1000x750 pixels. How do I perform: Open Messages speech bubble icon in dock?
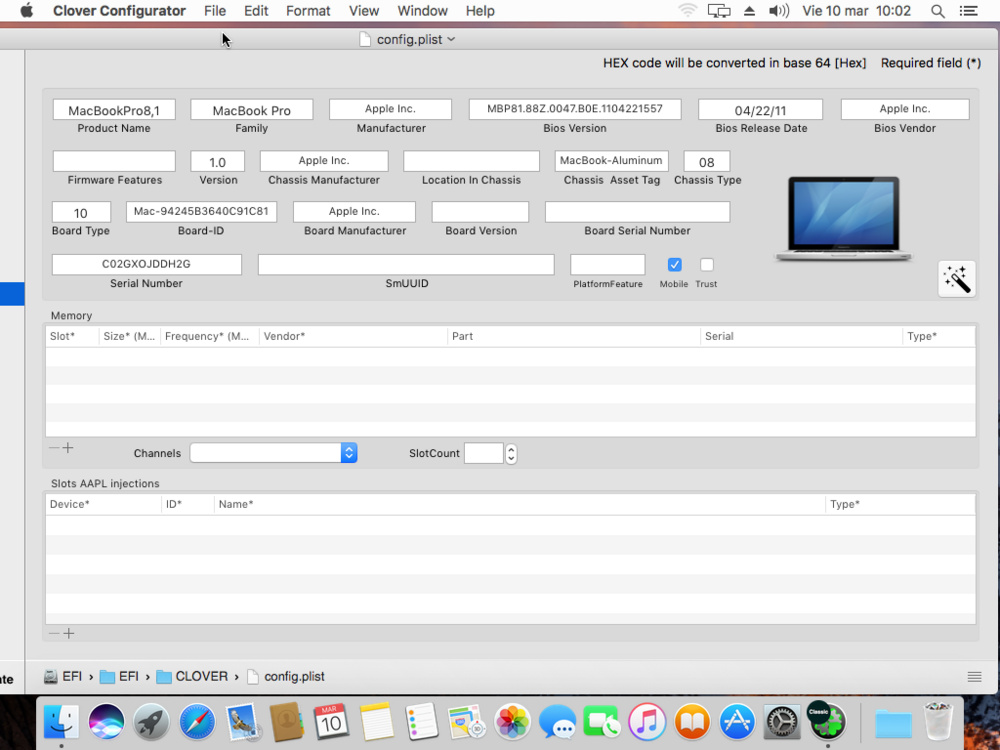(x=557, y=722)
